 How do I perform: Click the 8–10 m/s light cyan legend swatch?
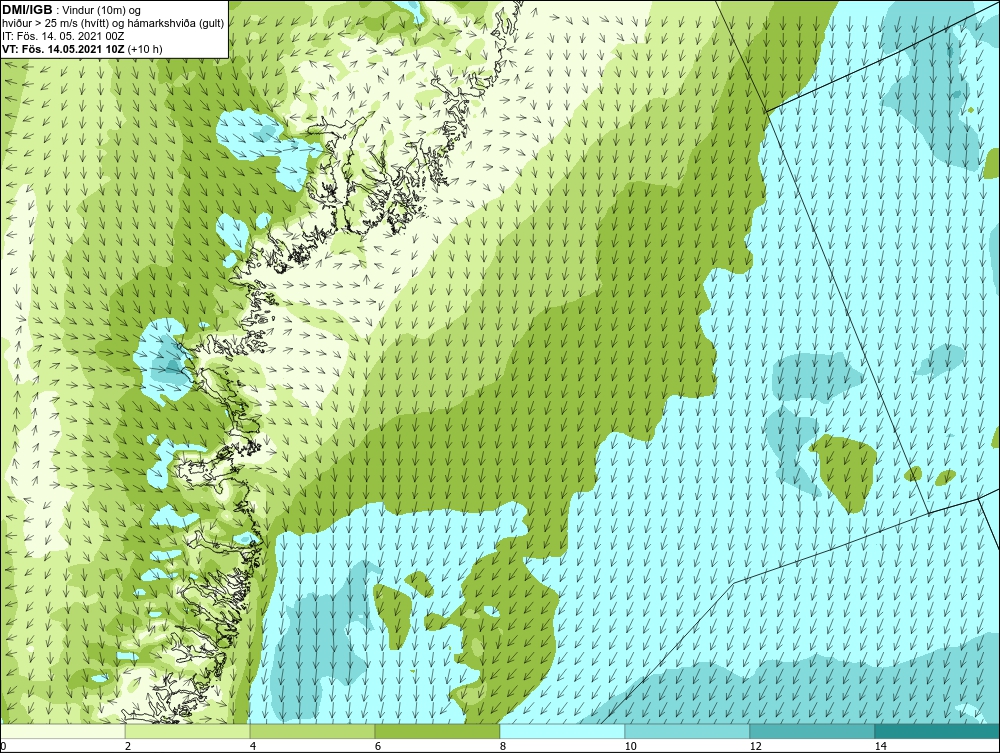[562, 731]
